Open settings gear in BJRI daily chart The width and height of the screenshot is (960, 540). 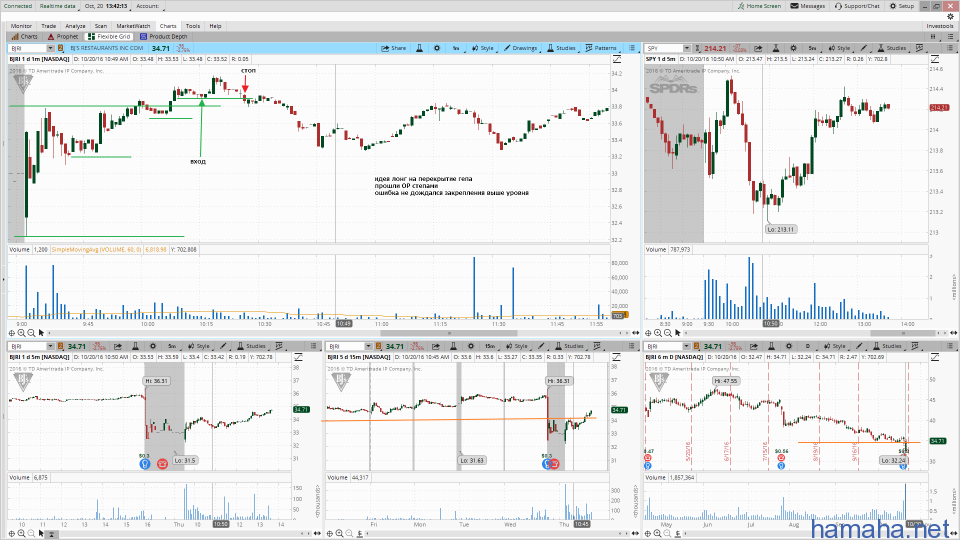tap(789, 346)
